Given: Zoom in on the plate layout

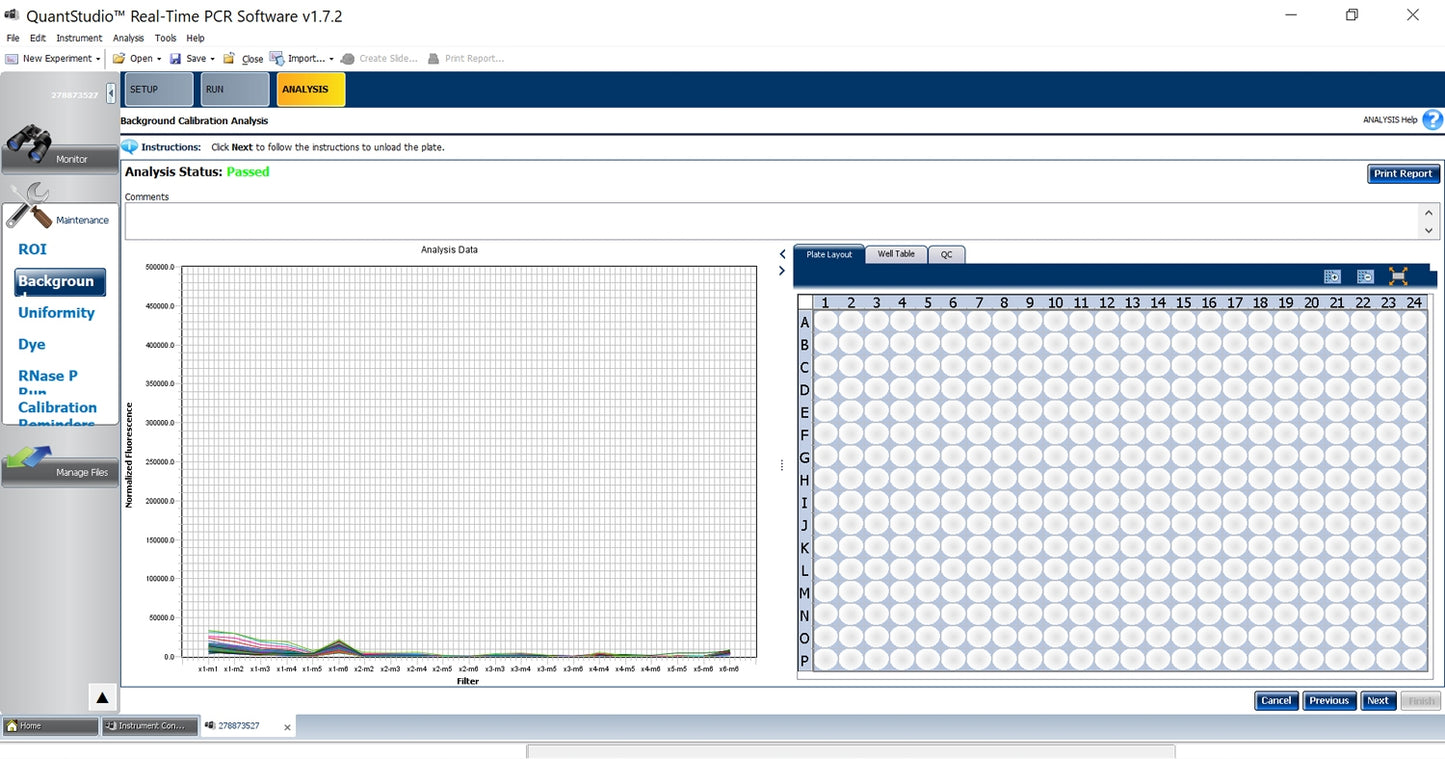Looking at the screenshot, I should pos(1332,277).
